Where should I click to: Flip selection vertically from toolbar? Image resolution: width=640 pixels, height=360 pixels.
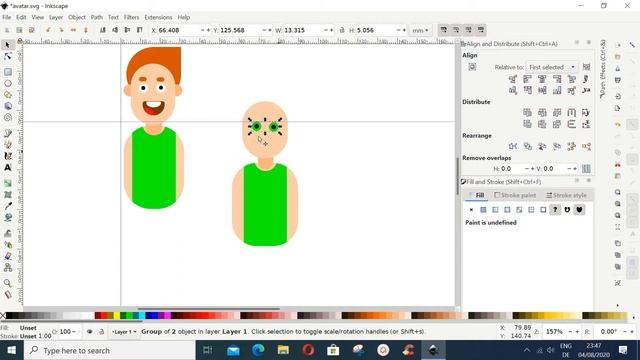pyautogui.click(x=86, y=30)
